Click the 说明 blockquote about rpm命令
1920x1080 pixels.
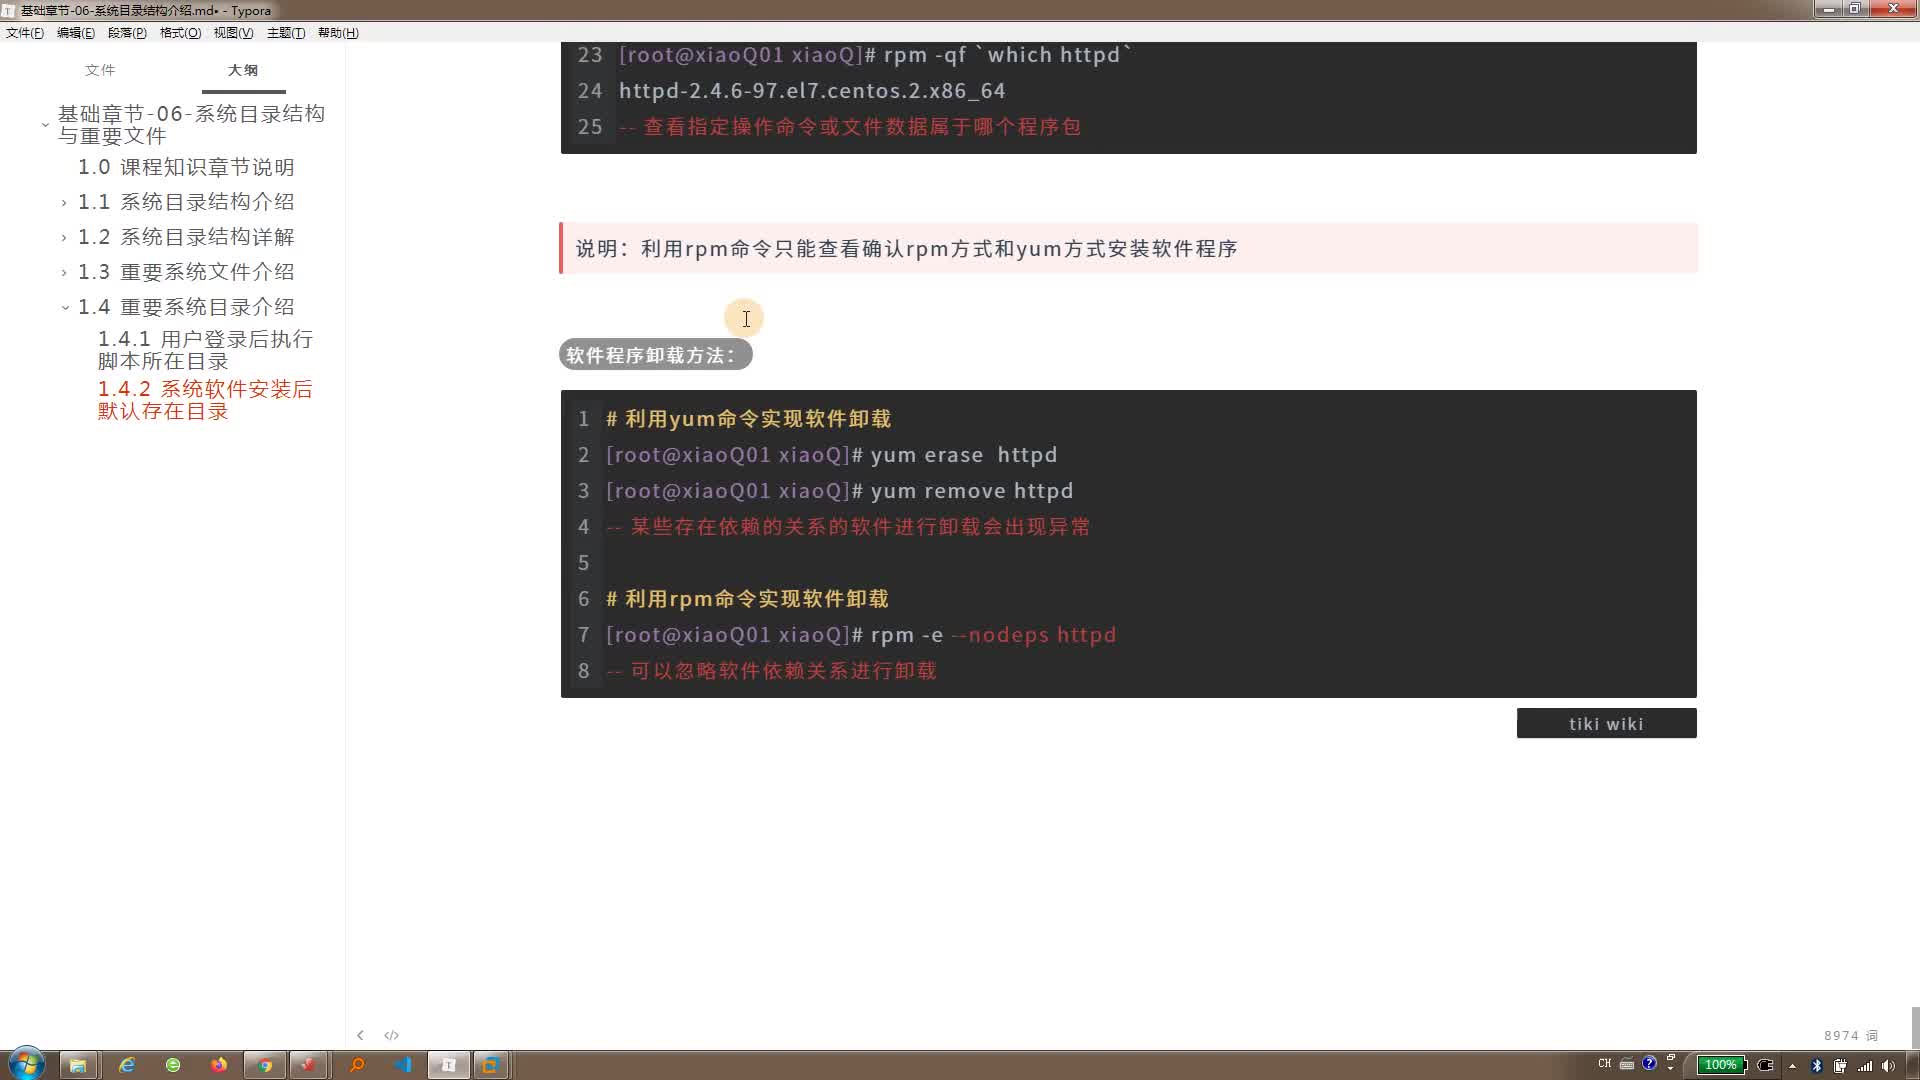click(x=1128, y=248)
